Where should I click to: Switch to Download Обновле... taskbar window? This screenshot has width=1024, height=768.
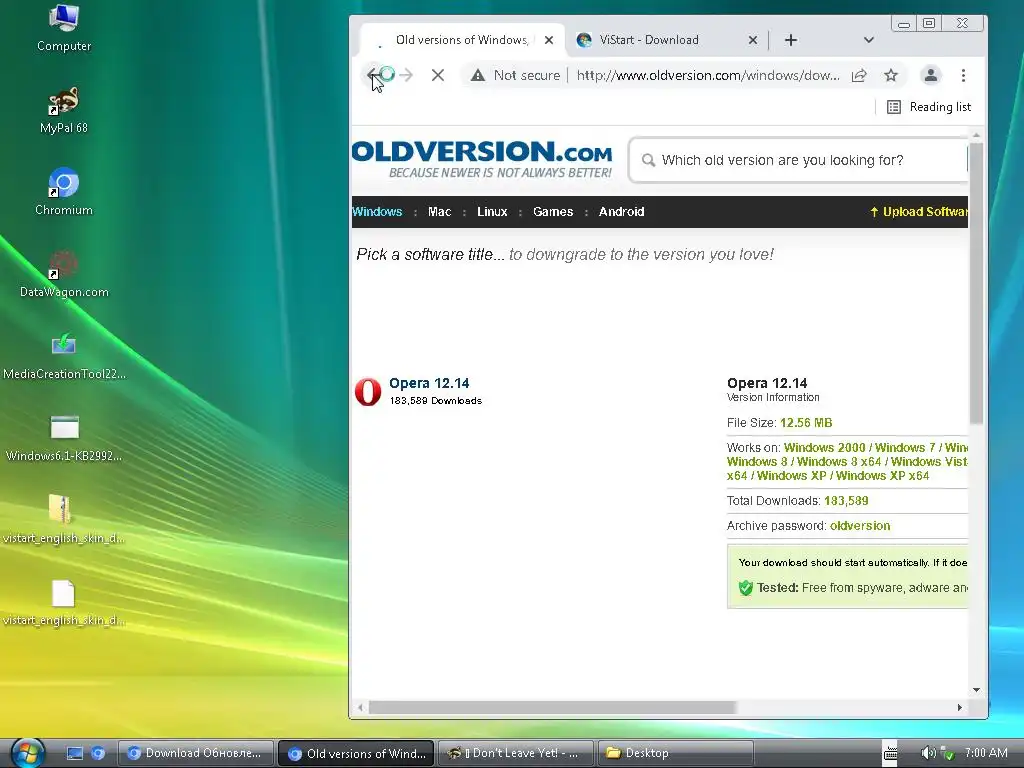click(x=197, y=753)
